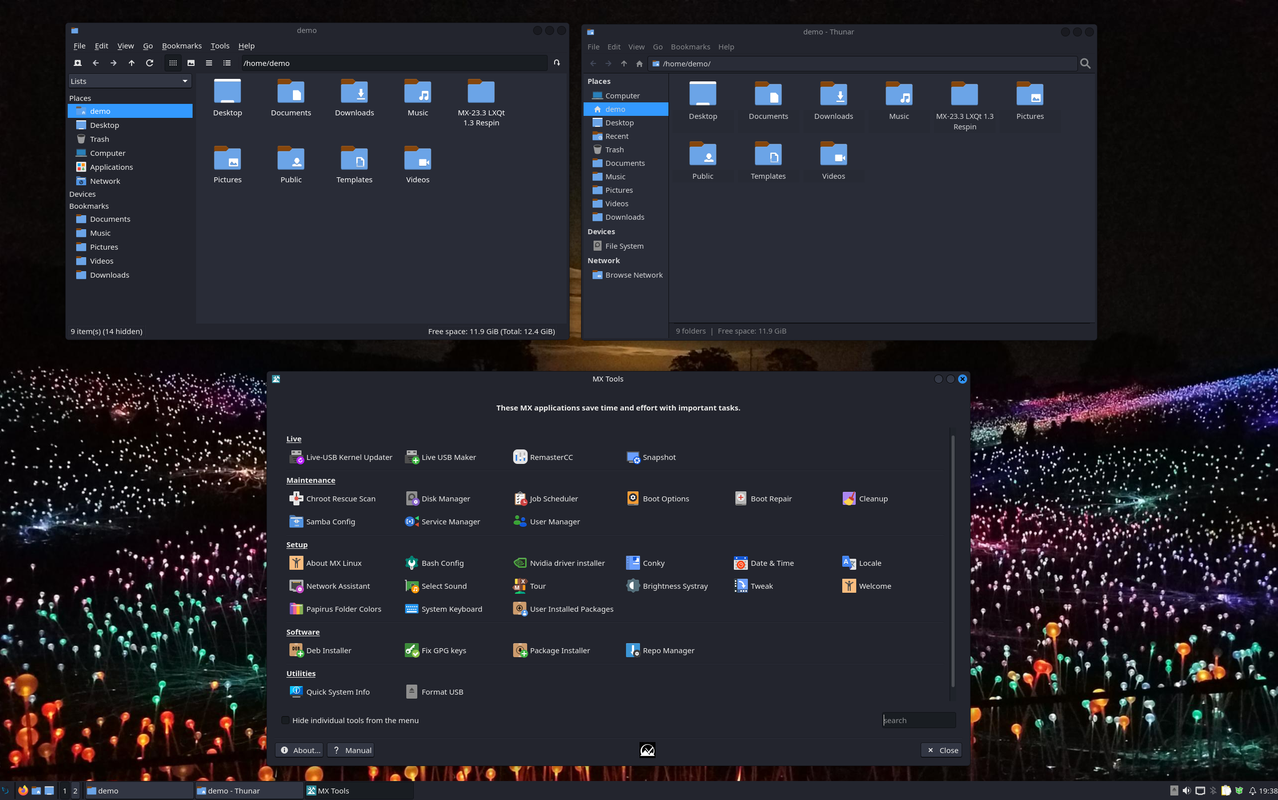The height and width of the screenshot is (800, 1278).
Task: Click the Close button in MX Tools
Action: coord(941,750)
